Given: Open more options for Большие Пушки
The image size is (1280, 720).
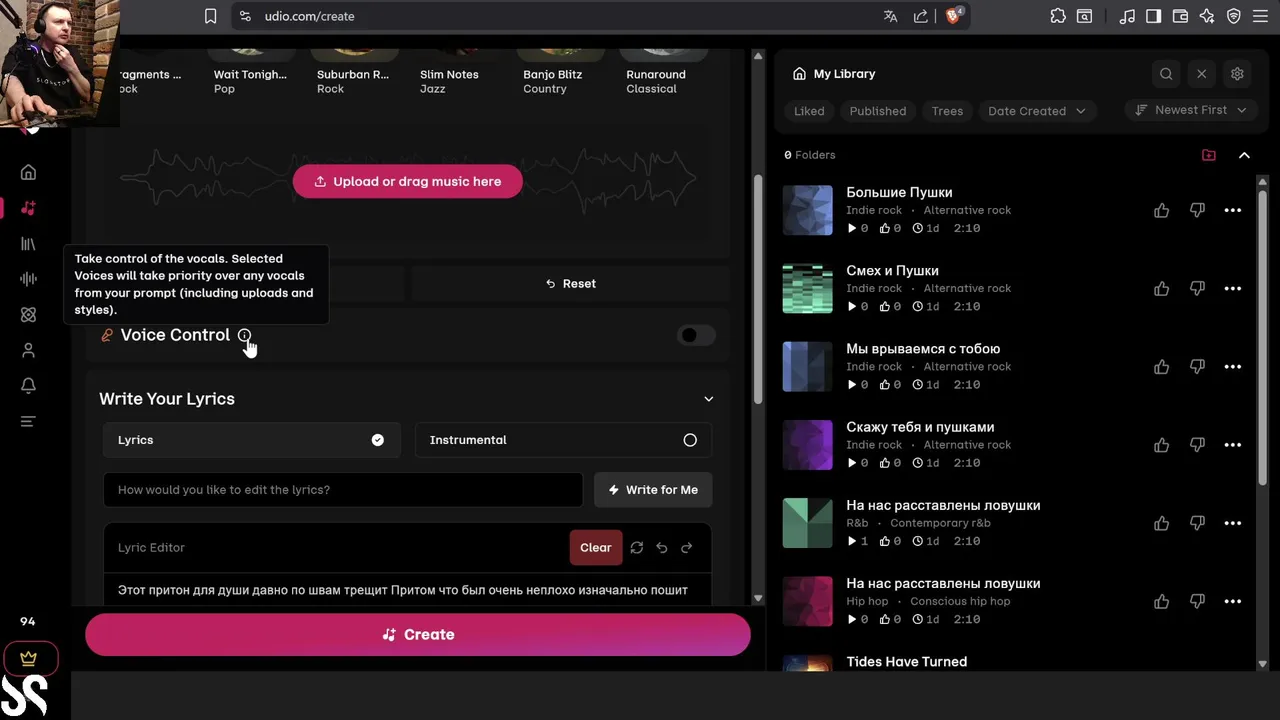Looking at the screenshot, I should [1233, 210].
